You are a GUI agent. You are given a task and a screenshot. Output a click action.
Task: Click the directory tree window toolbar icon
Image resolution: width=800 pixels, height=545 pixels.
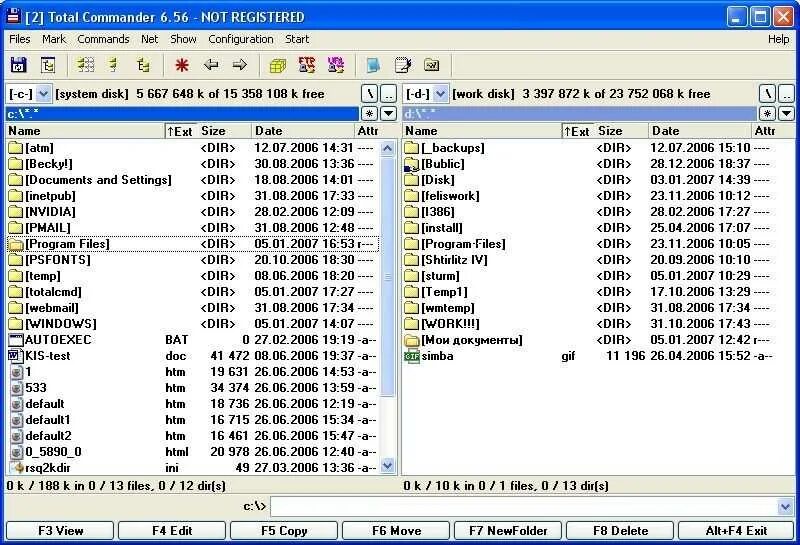pos(48,65)
